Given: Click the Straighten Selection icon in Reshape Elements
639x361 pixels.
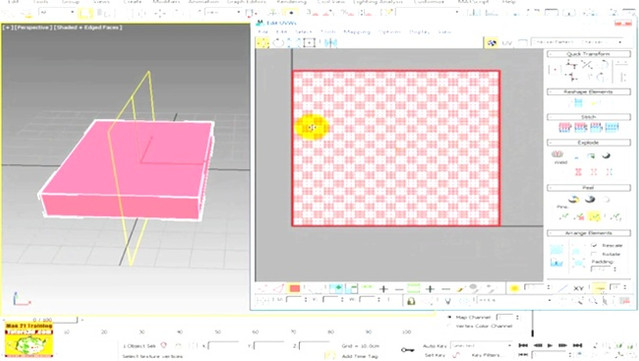Looking at the screenshot, I should tap(578, 103).
